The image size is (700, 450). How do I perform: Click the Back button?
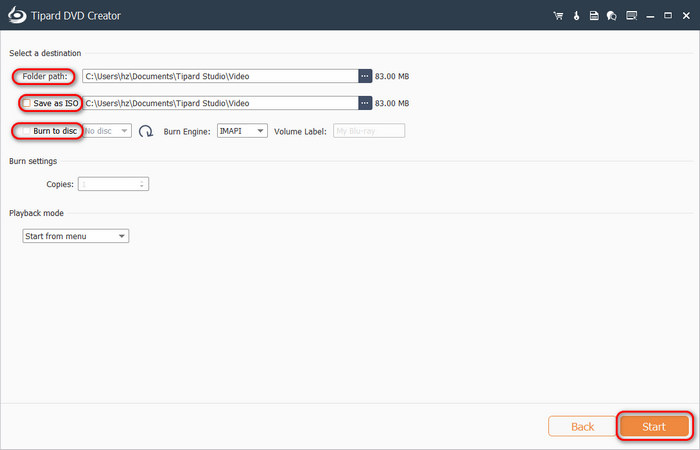(x=582, y=427)
